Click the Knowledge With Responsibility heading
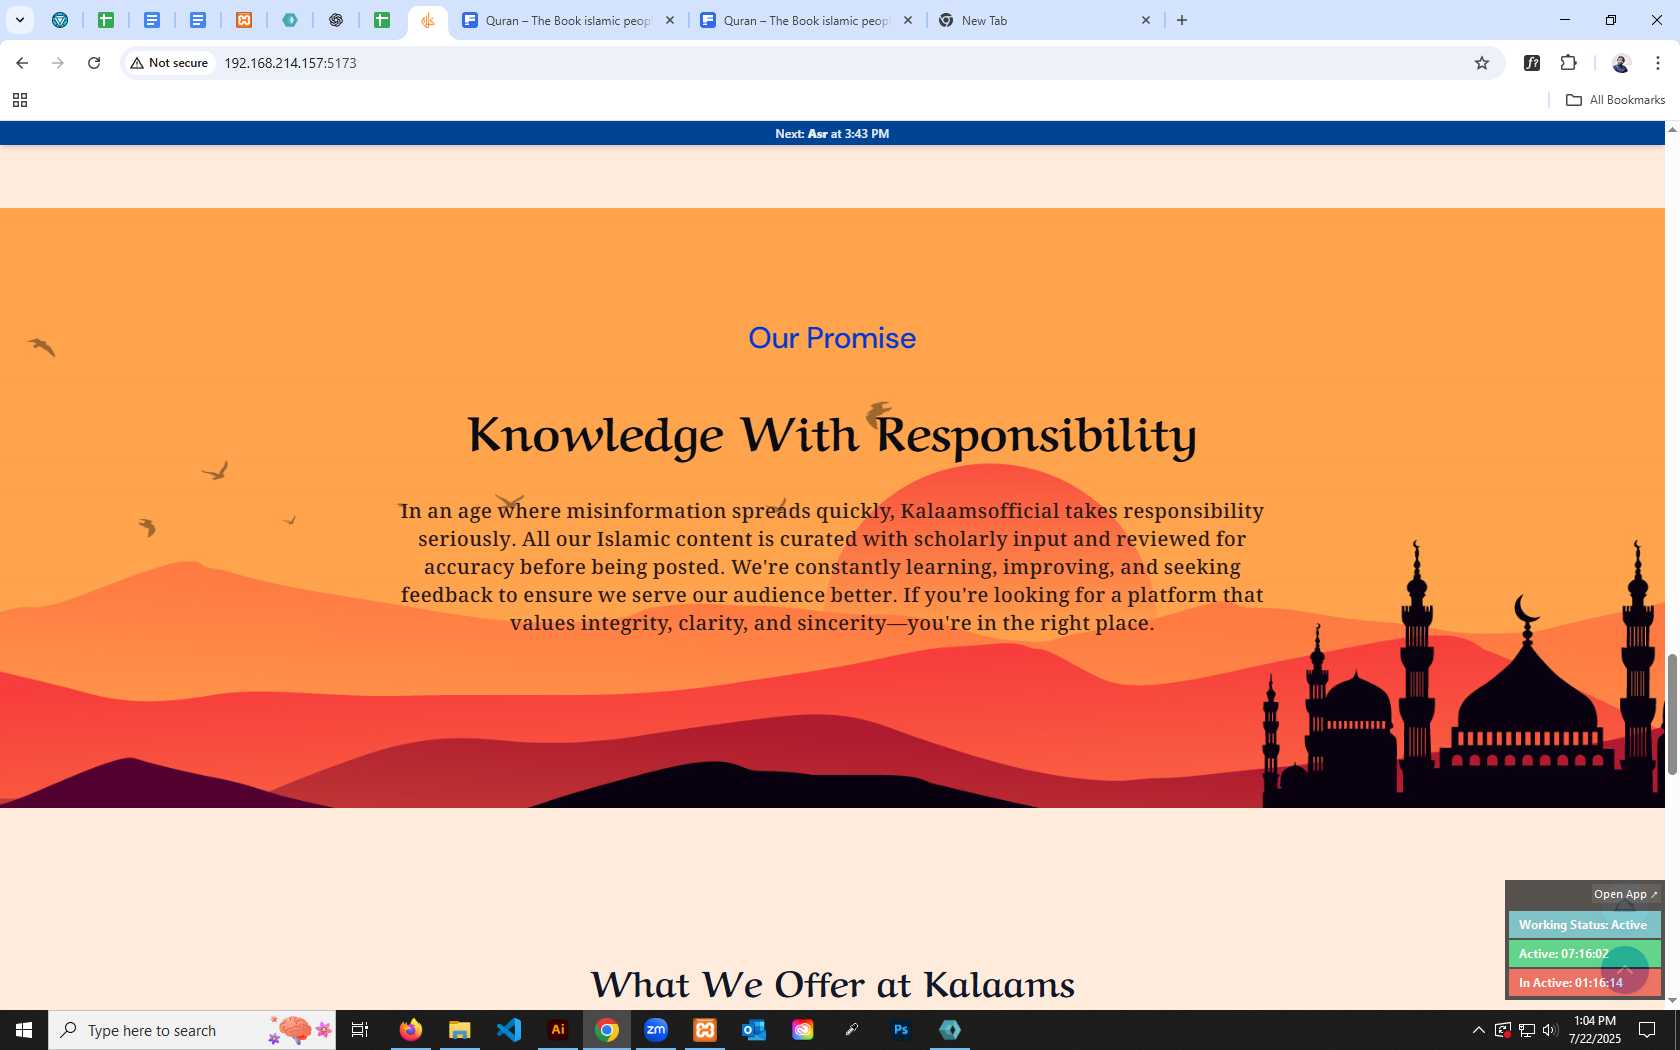 pos(832,435)
